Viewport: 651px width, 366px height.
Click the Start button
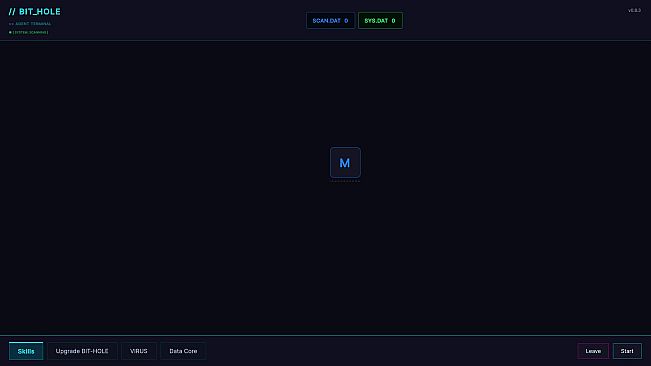627,351
